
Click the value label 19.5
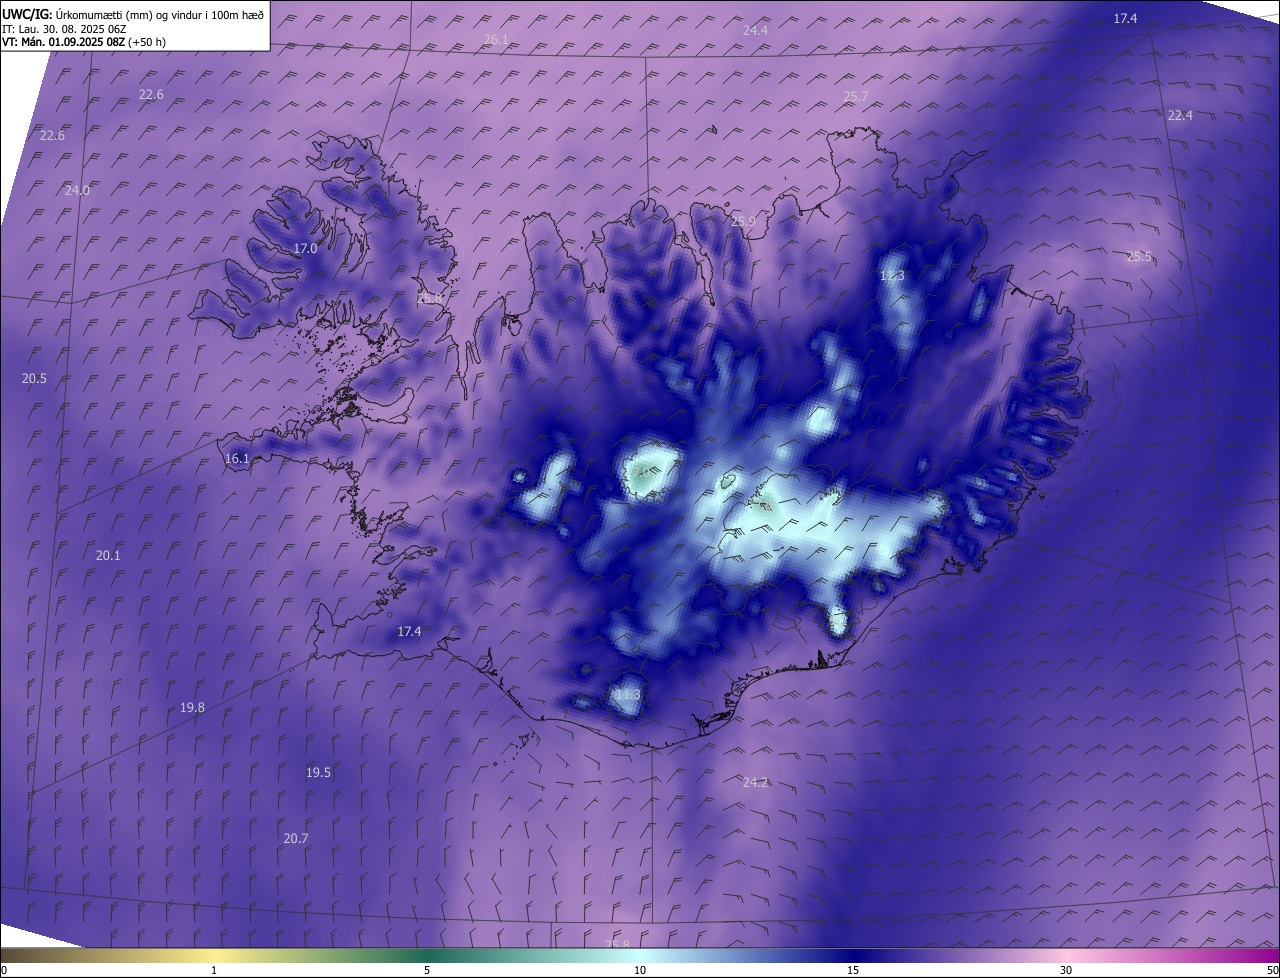(x=318, y=772)
